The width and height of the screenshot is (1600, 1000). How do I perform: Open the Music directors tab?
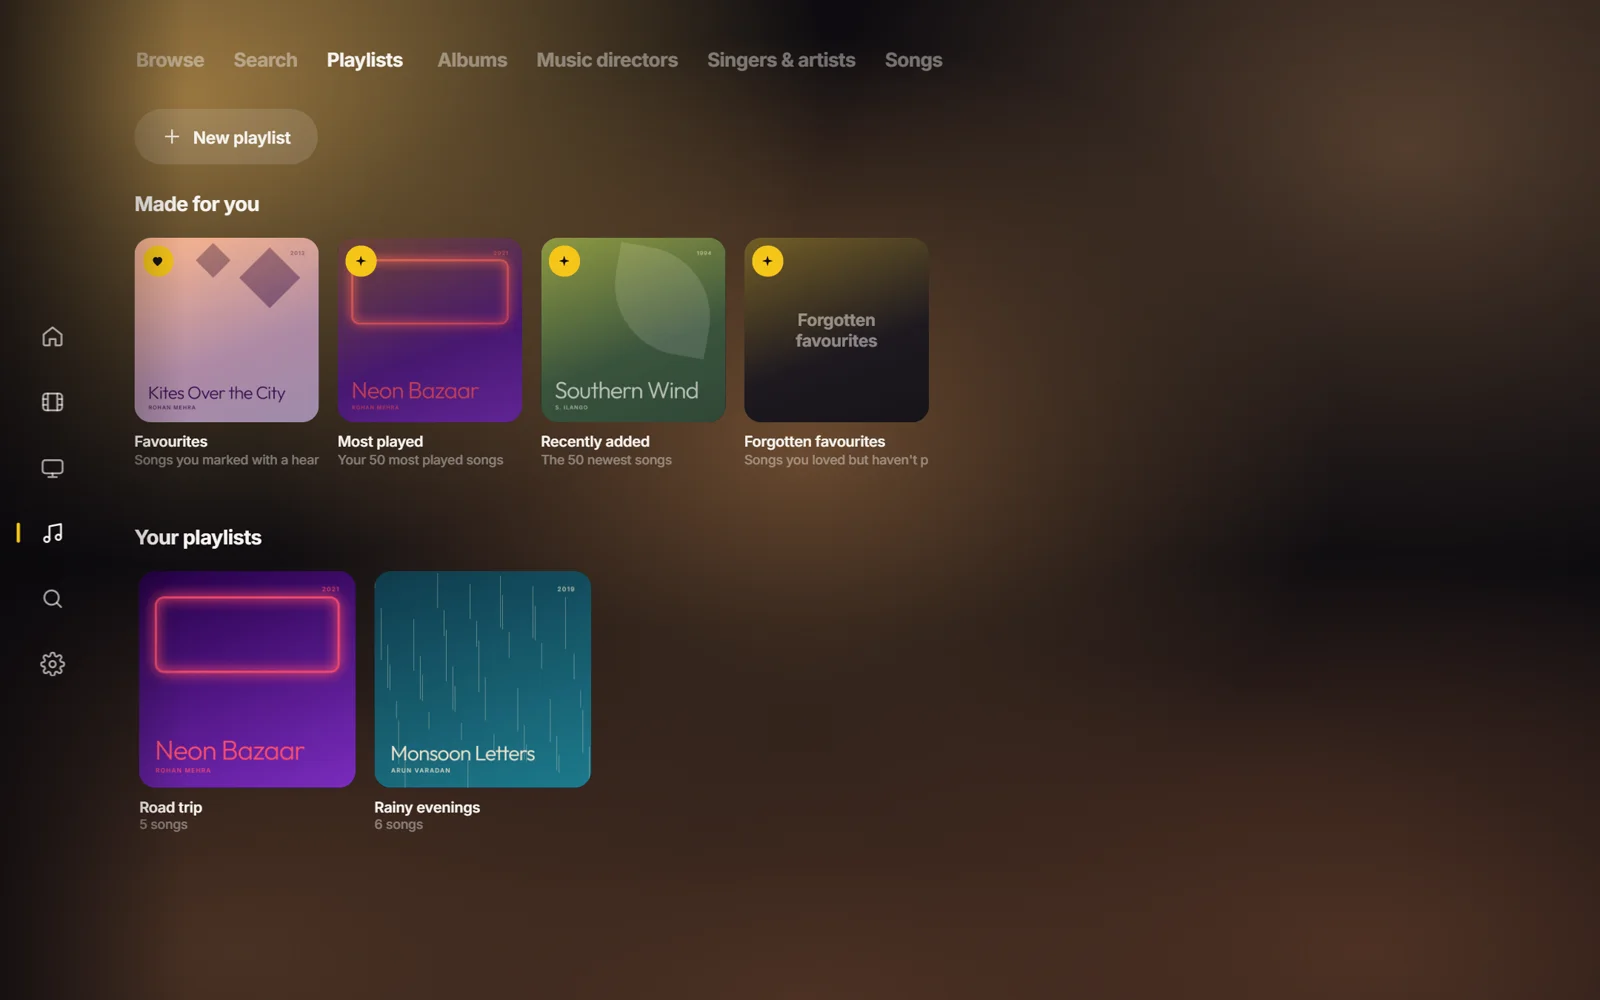607,60
